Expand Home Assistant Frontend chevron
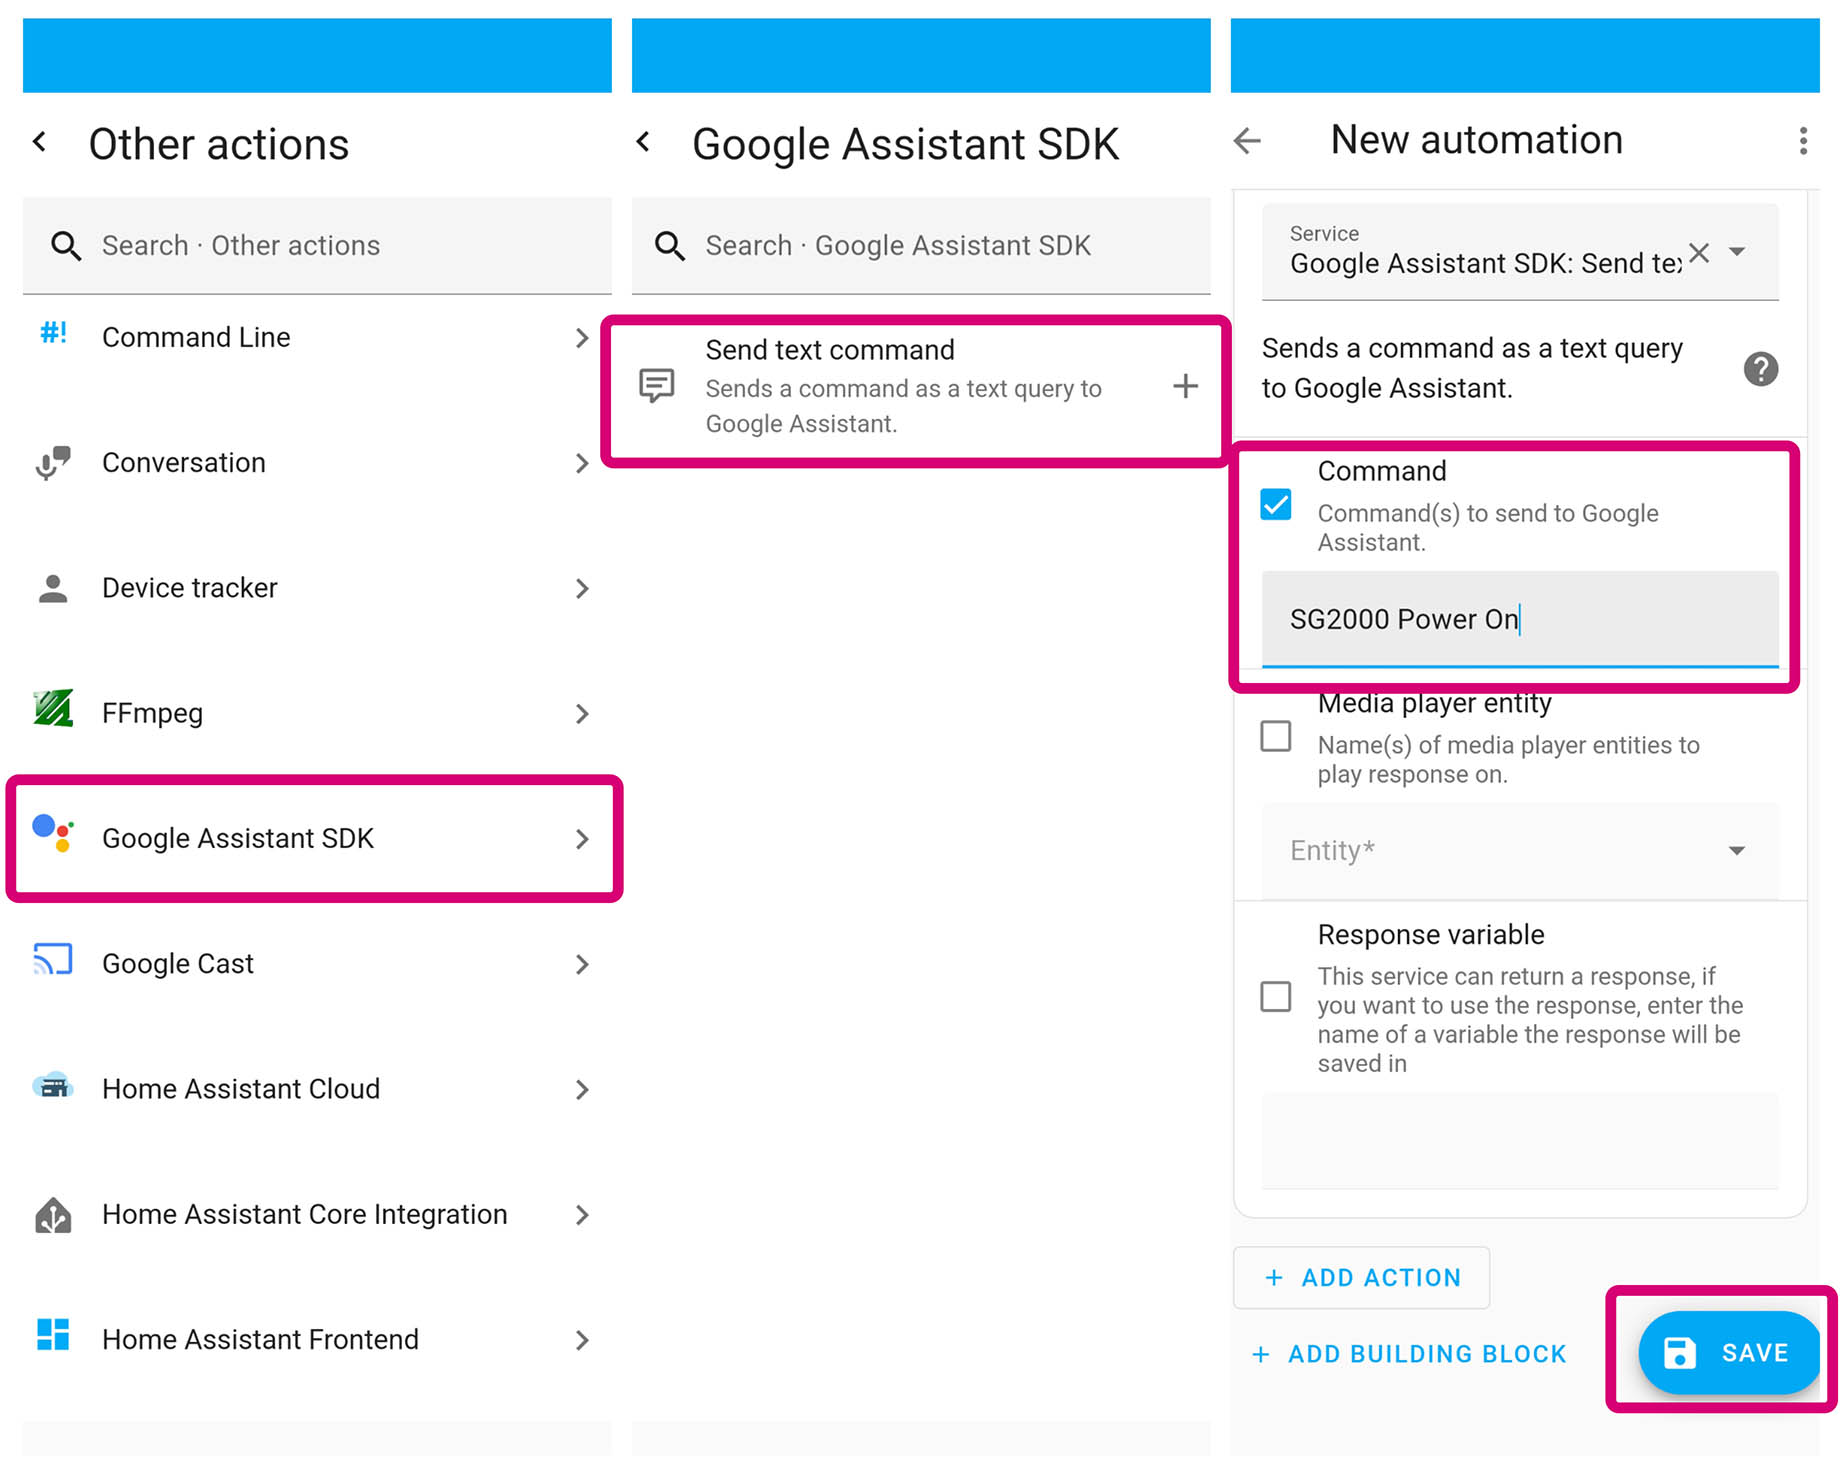This screenshot has height=1474, width=1843. pyautogui.click(x=582, y=1340)
